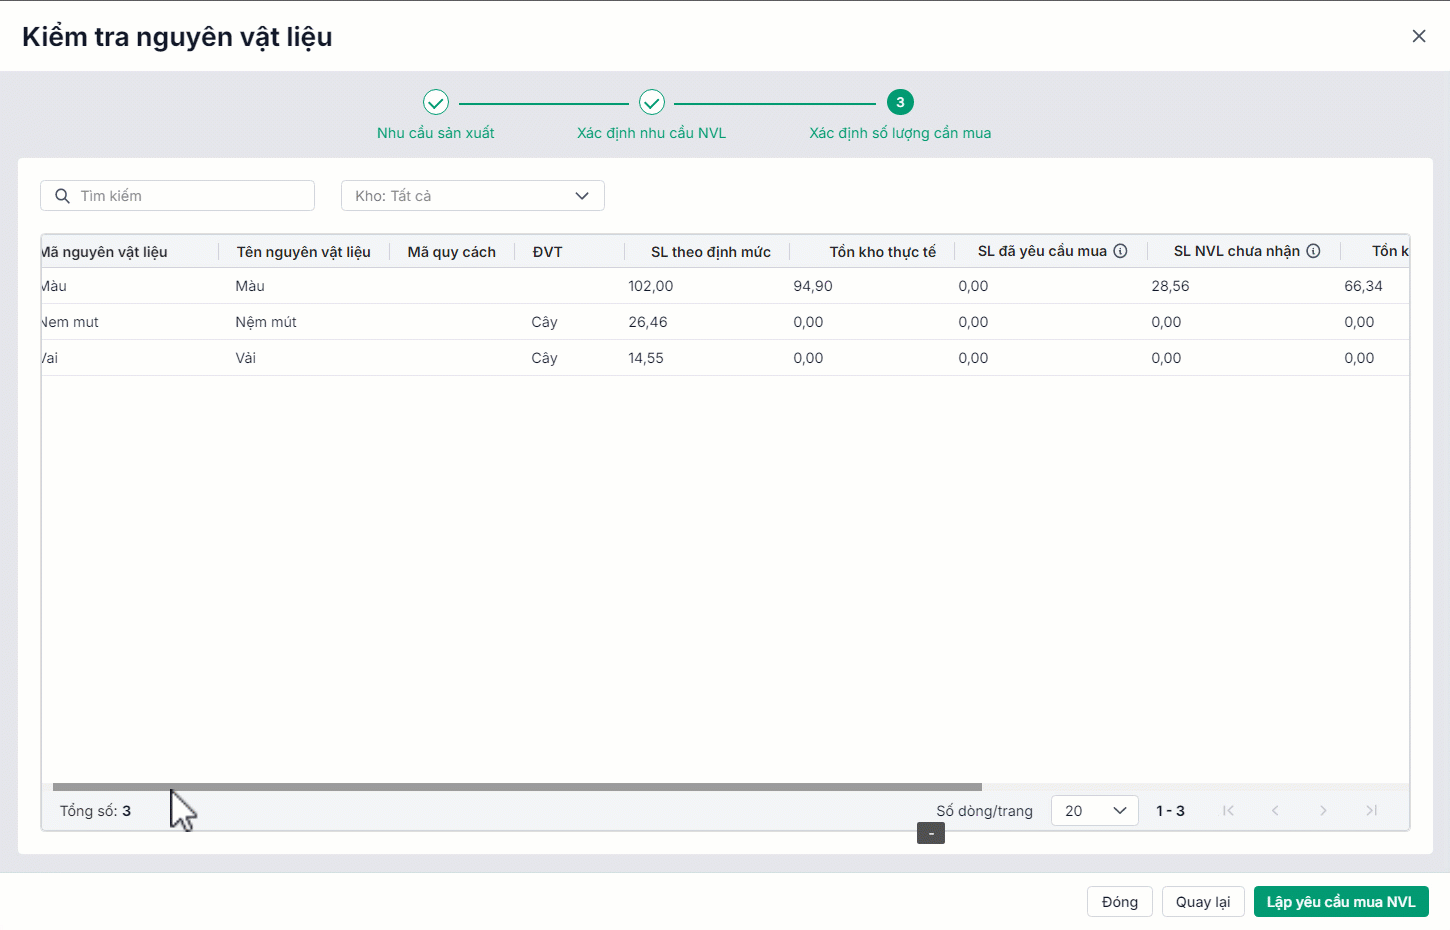
Task: Click the horizontal table scrollbar
Action: (x=517, y=787)
